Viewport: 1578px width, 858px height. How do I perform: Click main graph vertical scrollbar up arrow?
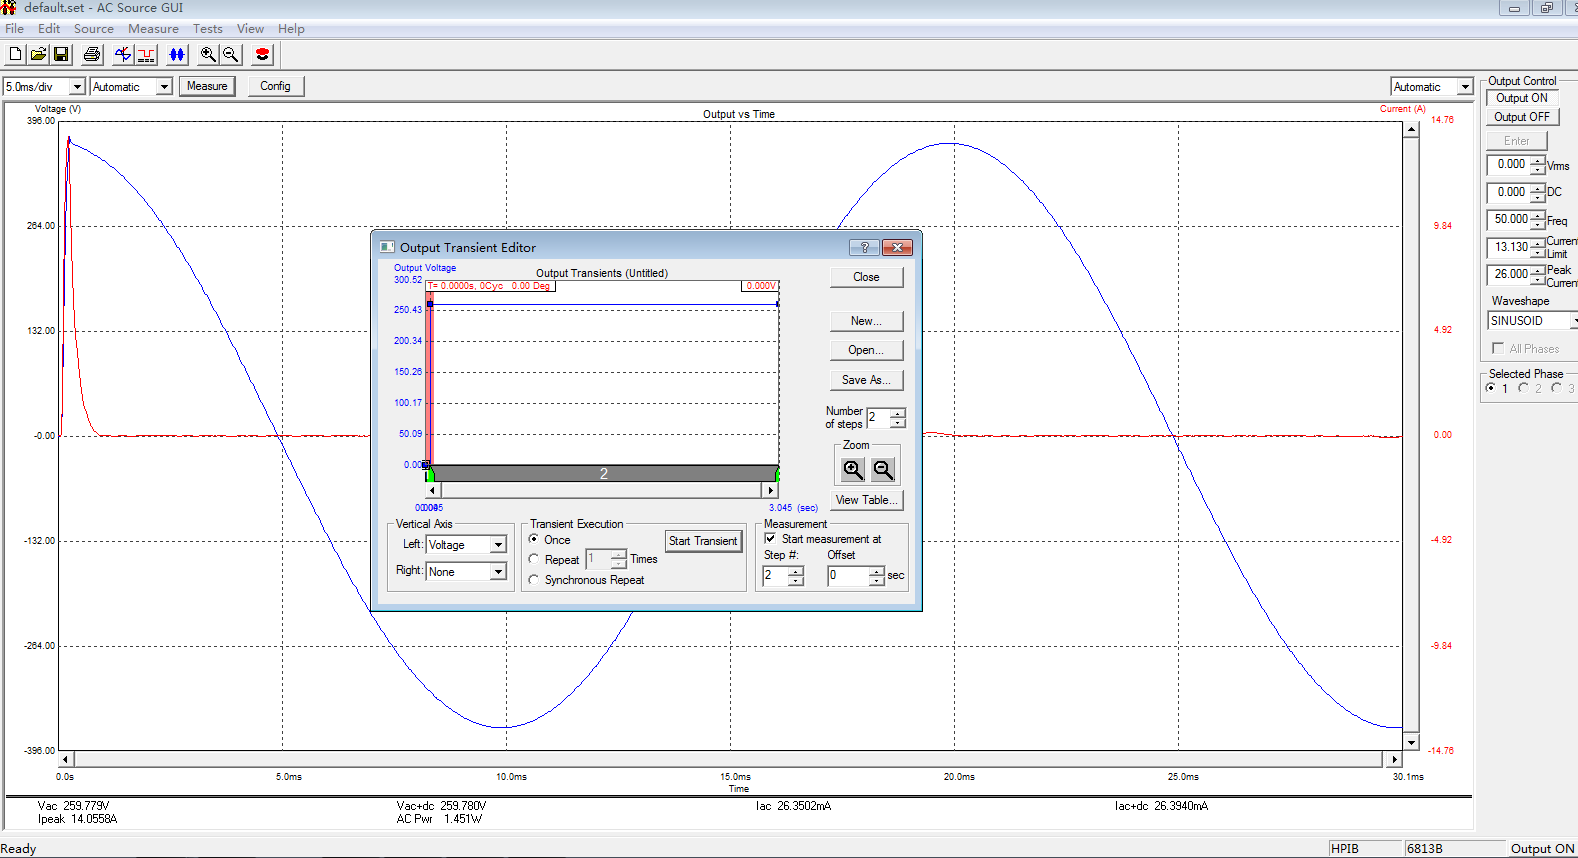coord(1411,130)
